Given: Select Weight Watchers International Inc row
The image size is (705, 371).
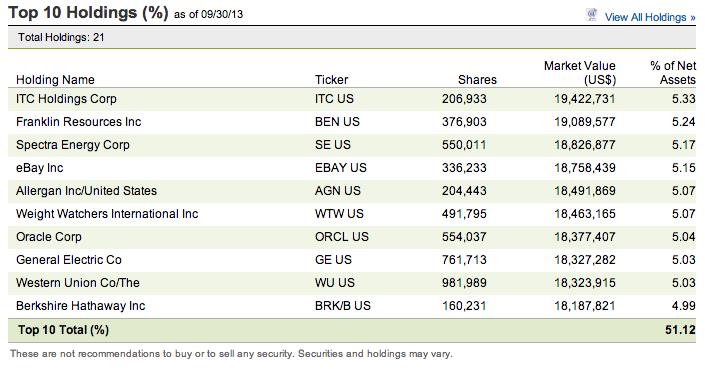Looking at the screenshot, I should click(352, 214).
